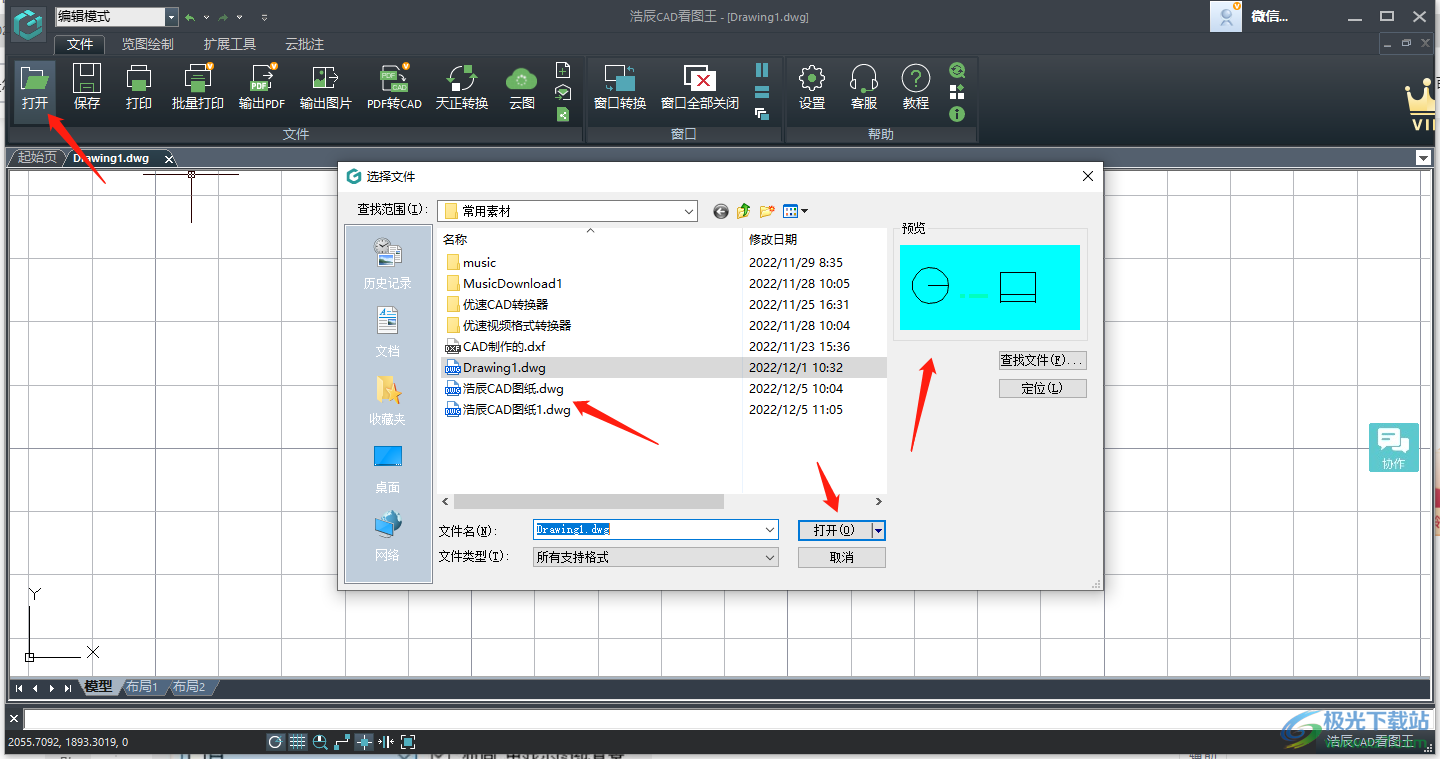1440x759 pixels.
Task: Sort files by 修改日期 column header
Action: tap(773, 240)
